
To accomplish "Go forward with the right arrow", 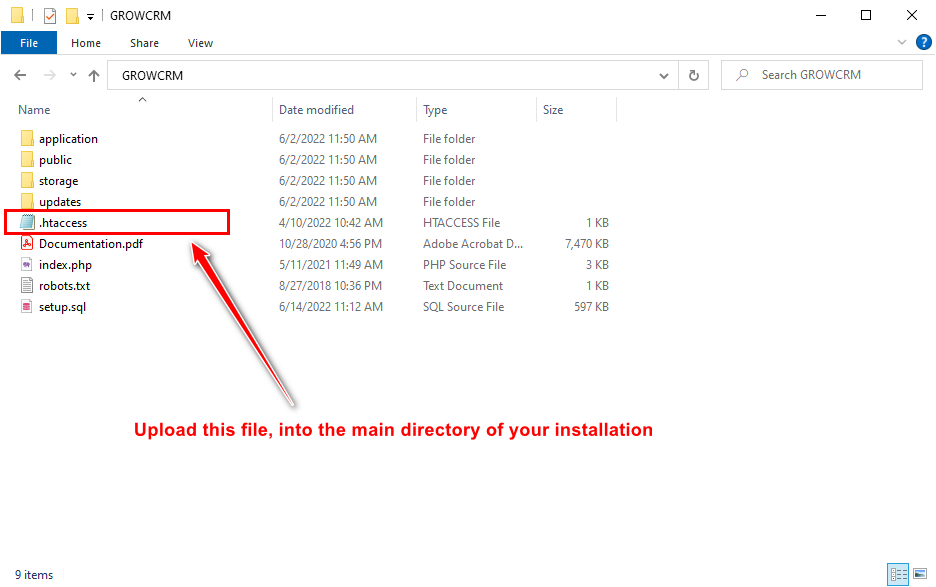I will coord(50,75).
